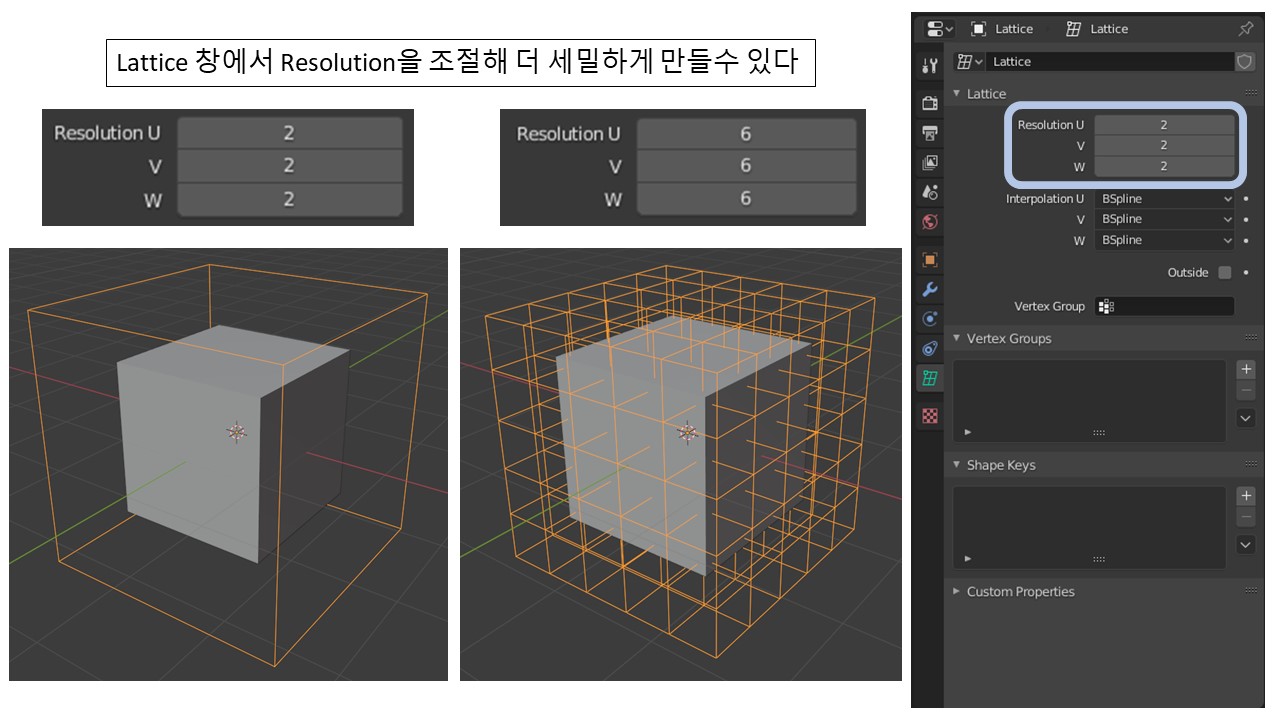
Task: Enable Fake User shield on Lattice data-block
Action: [1246, 62]
